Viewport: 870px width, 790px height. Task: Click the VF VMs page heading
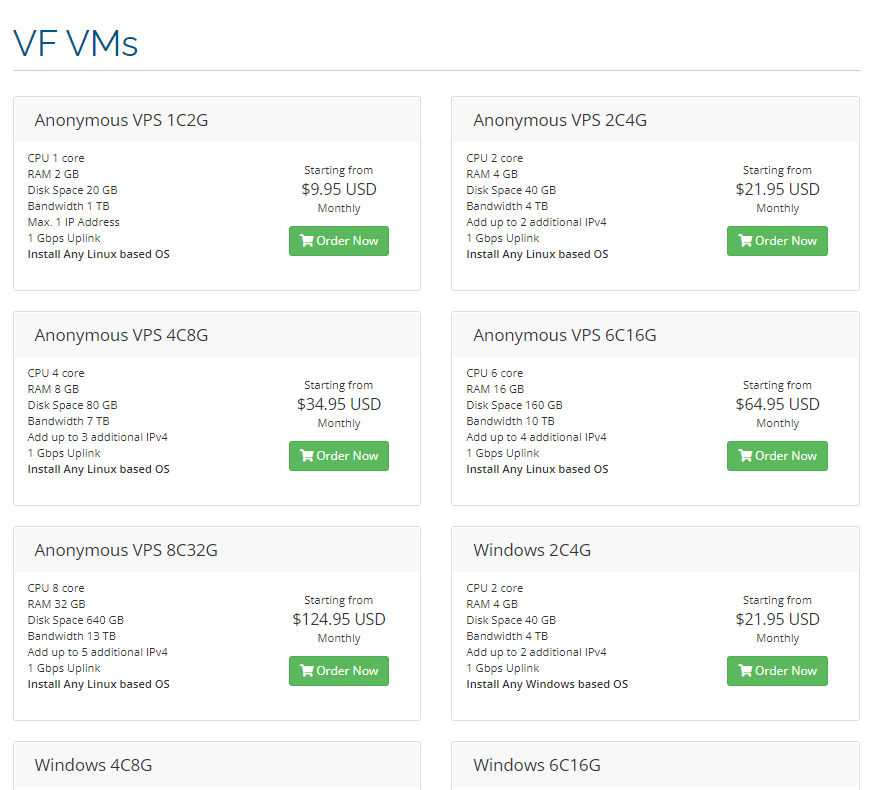click(x=75, y=43)
